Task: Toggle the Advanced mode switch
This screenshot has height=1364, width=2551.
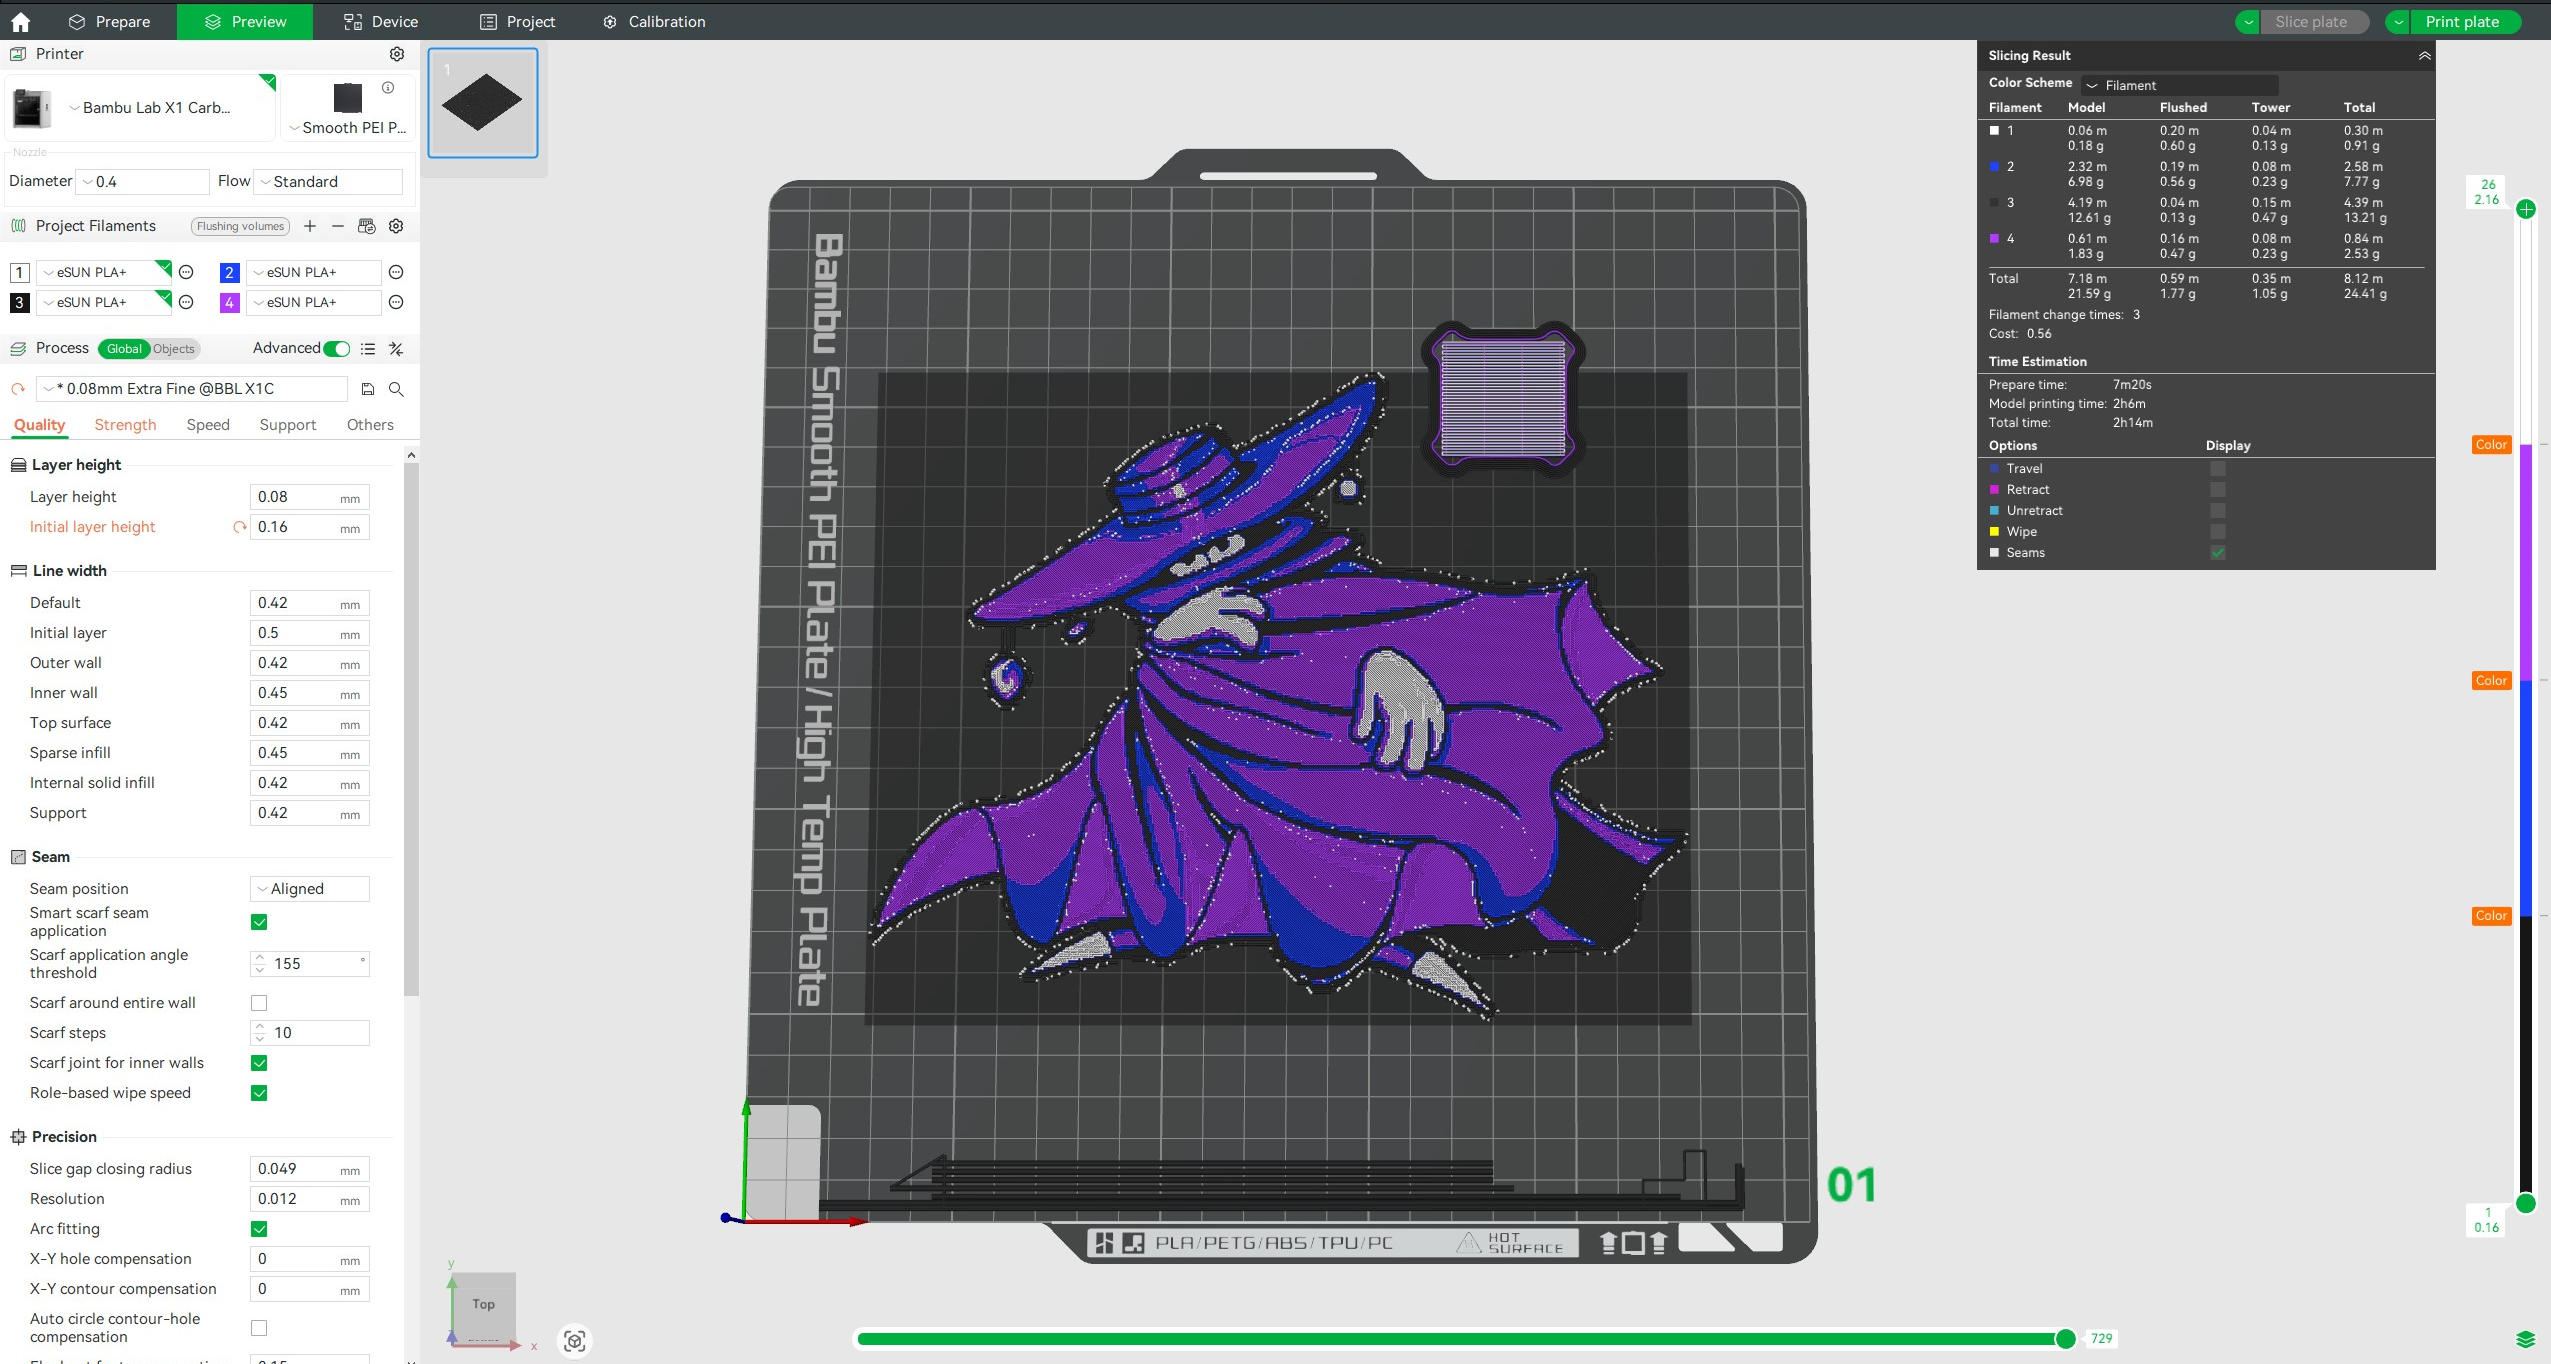Action: tap(337, 349)
